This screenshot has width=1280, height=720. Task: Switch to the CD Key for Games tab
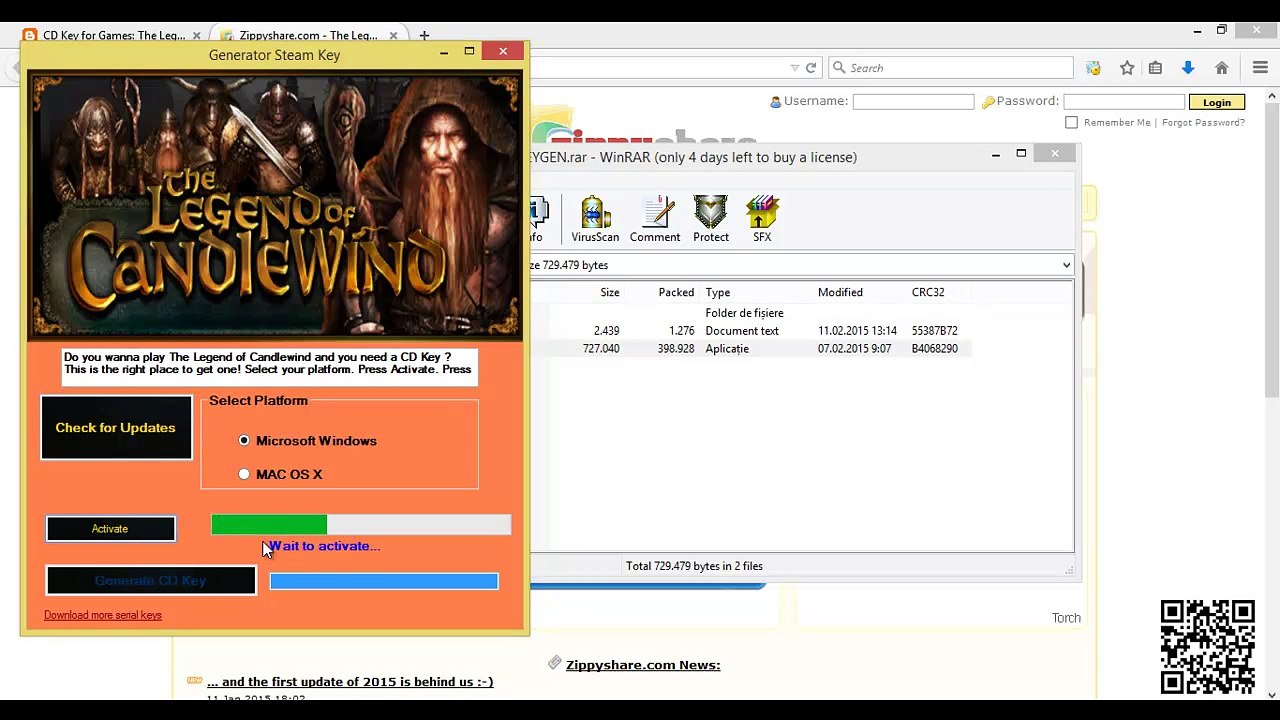coord(112,35)
